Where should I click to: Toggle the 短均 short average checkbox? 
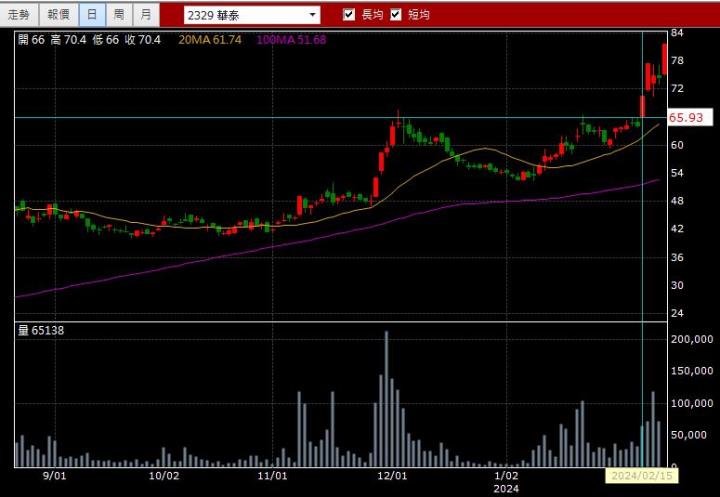[x=396, y=15]
